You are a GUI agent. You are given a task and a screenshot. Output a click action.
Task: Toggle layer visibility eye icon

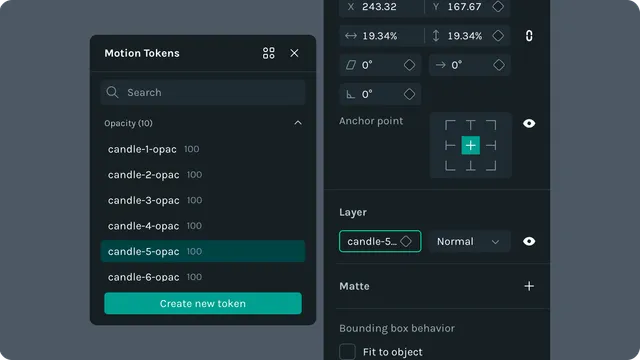pos(529,241)
